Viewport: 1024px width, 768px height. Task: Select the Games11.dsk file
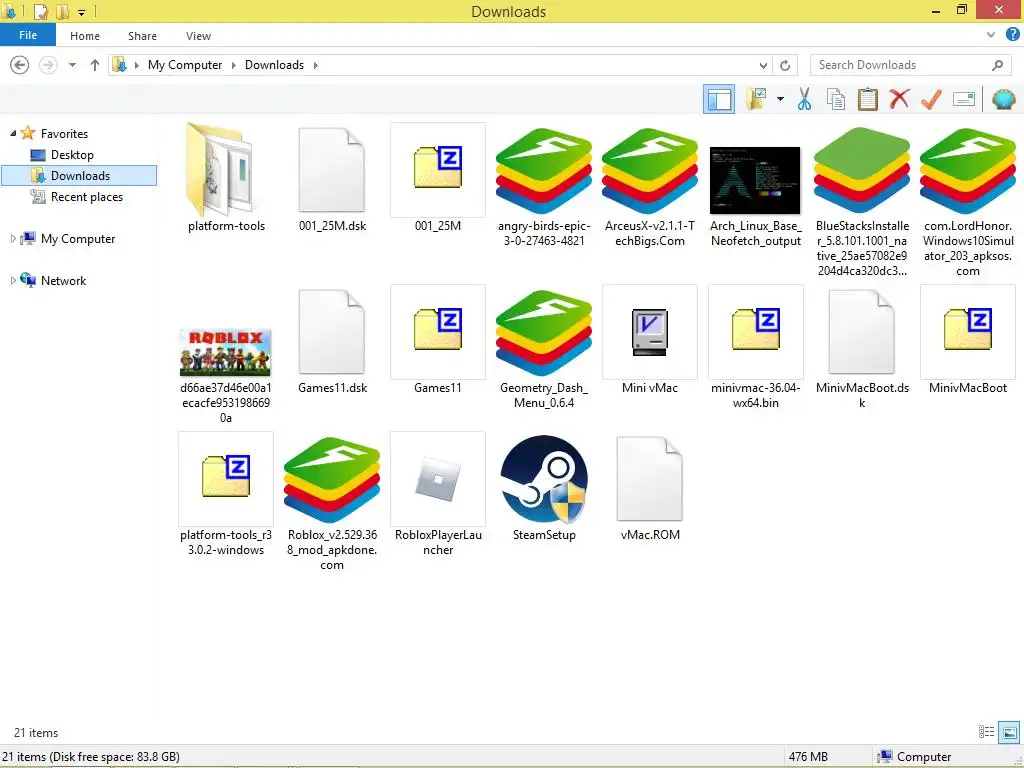click(x=332, y=340)
